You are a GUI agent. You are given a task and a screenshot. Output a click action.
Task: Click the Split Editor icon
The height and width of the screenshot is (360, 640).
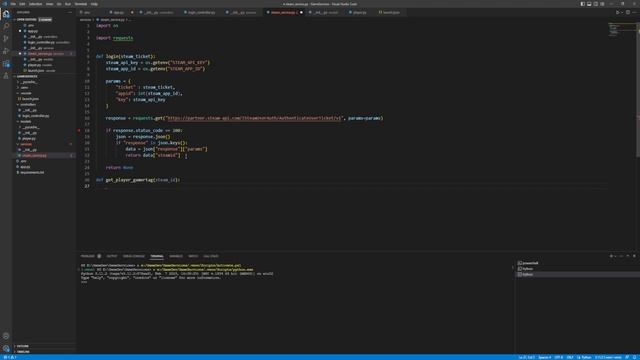[628, 13]
